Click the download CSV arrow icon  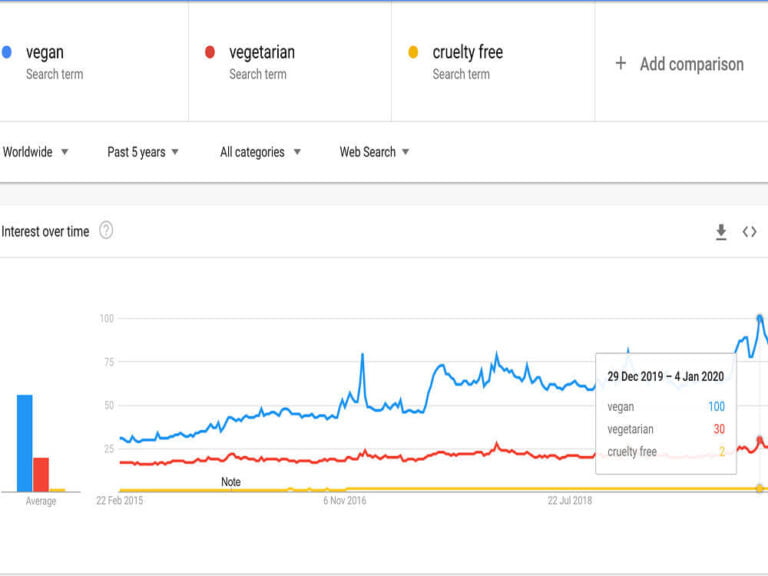(x=721, y=232)
